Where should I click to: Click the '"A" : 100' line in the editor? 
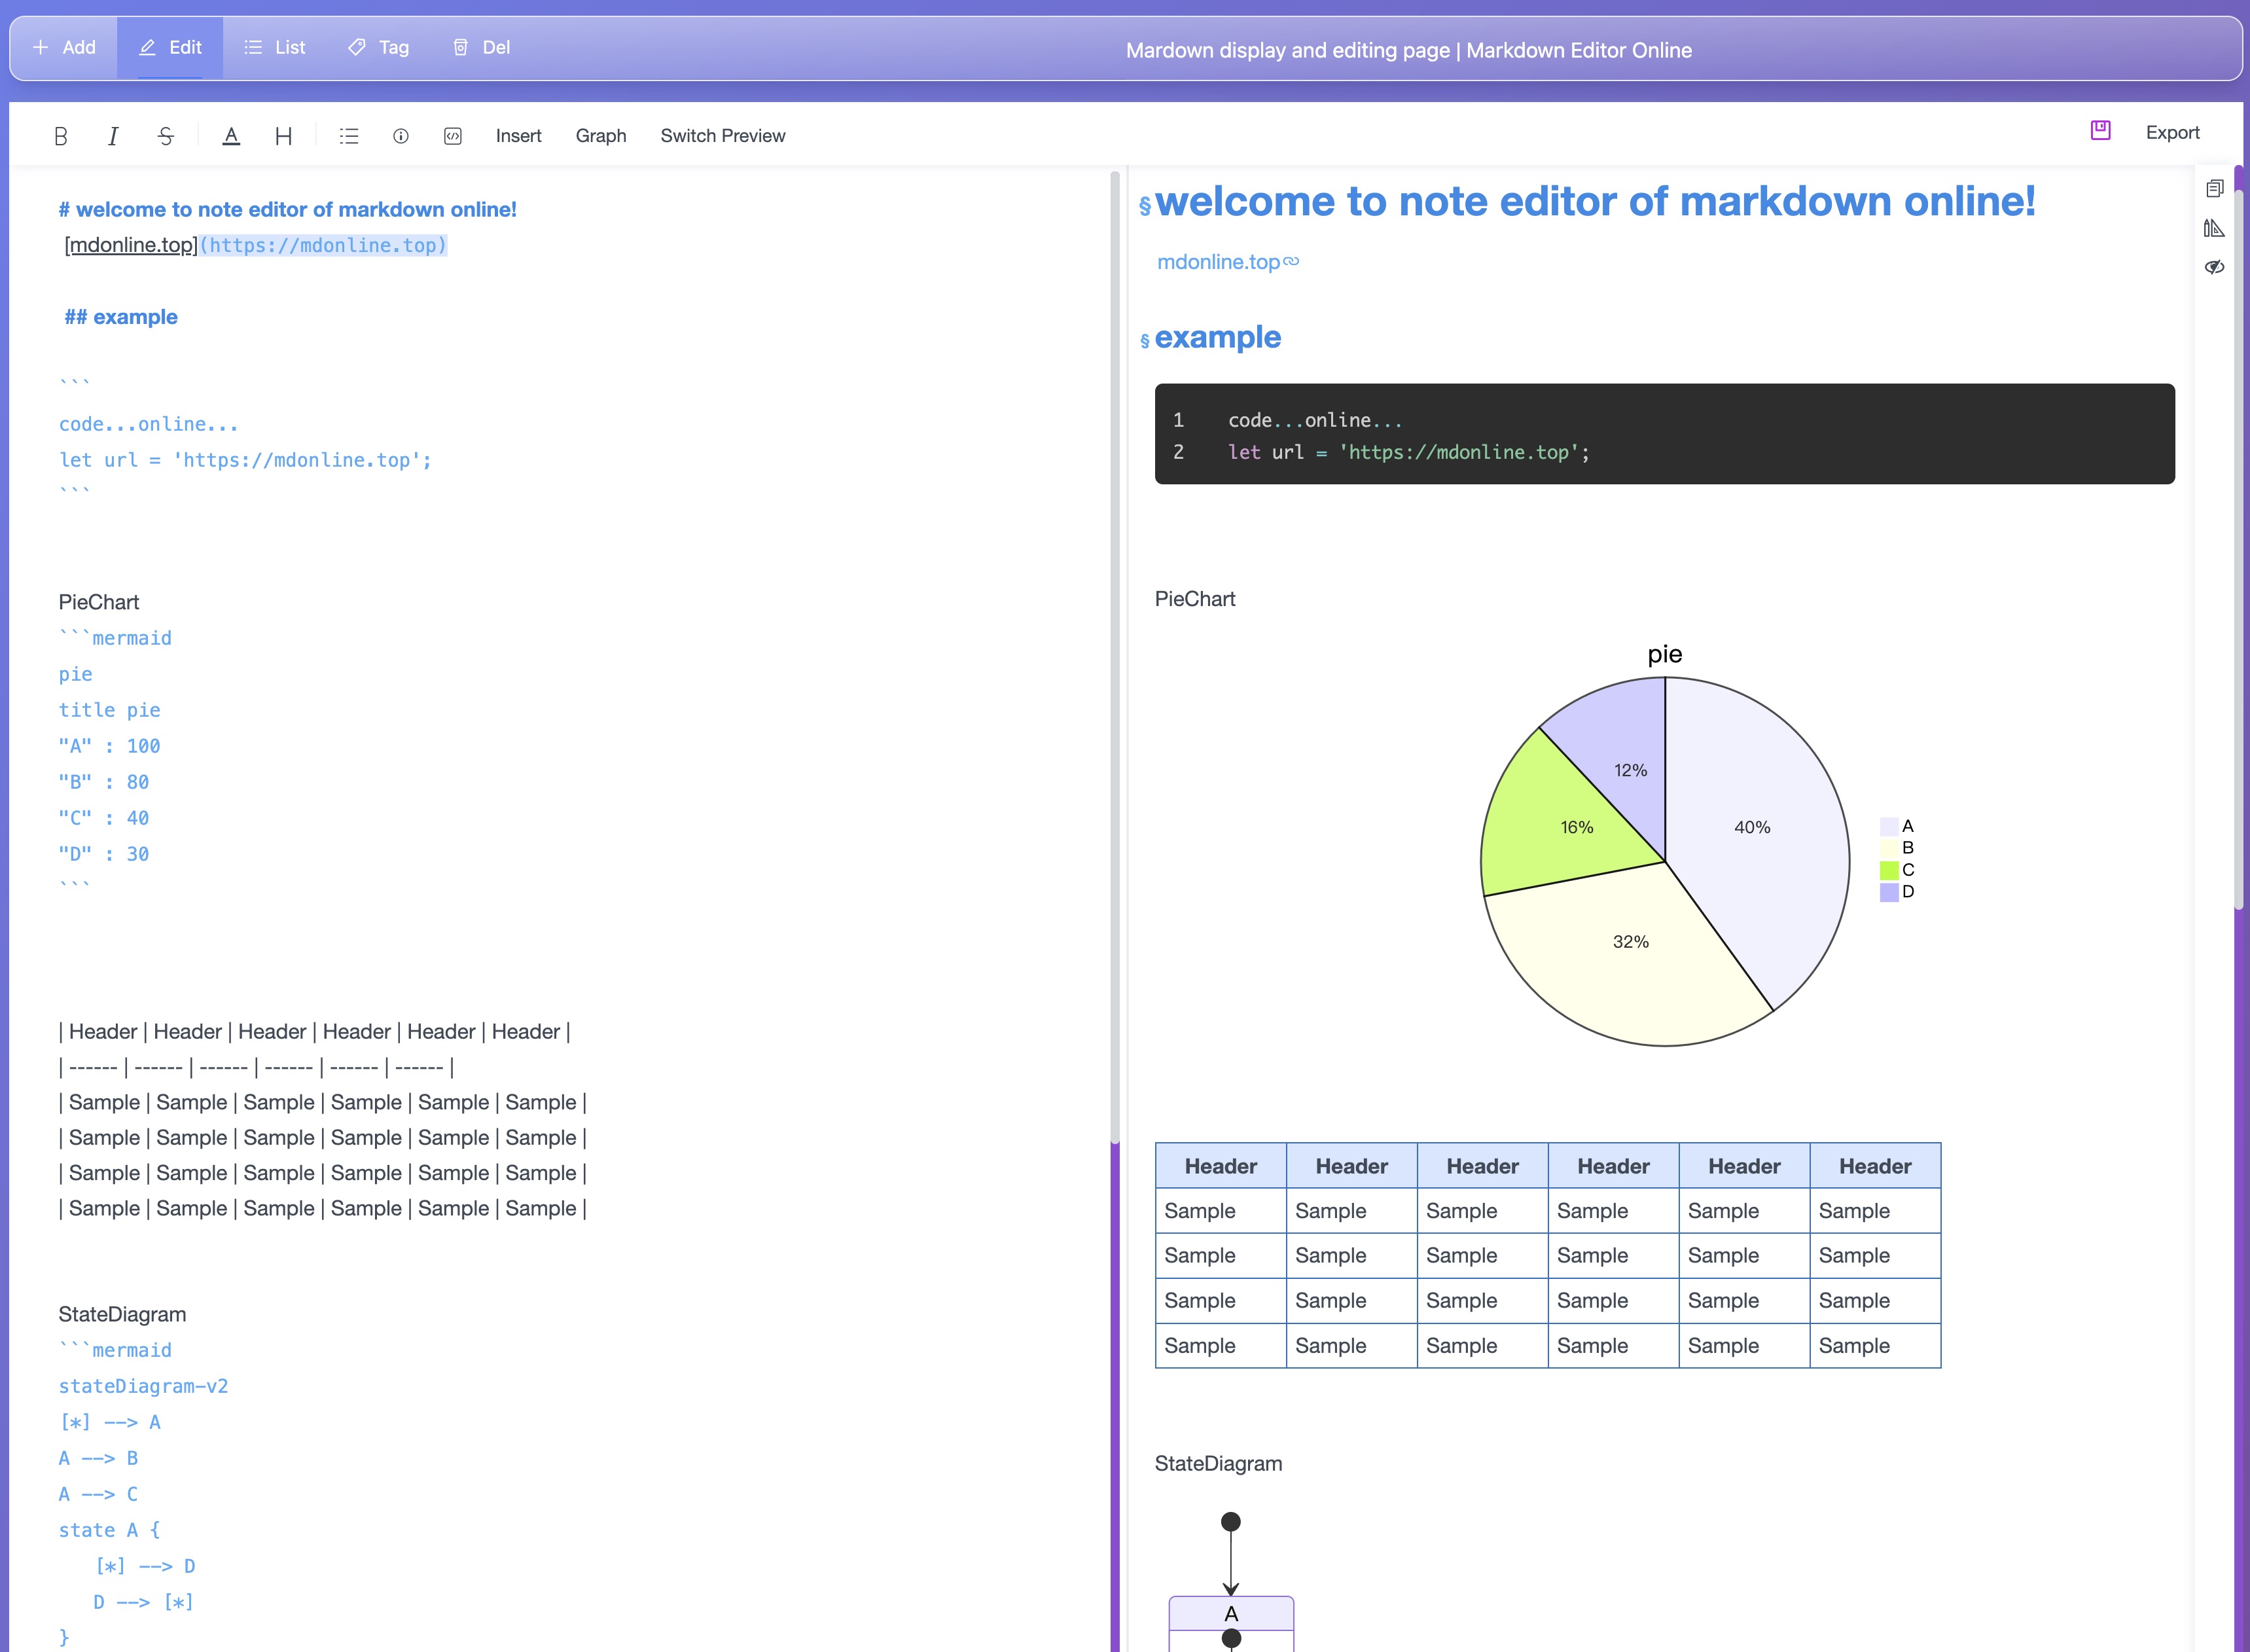click(109, 746)
